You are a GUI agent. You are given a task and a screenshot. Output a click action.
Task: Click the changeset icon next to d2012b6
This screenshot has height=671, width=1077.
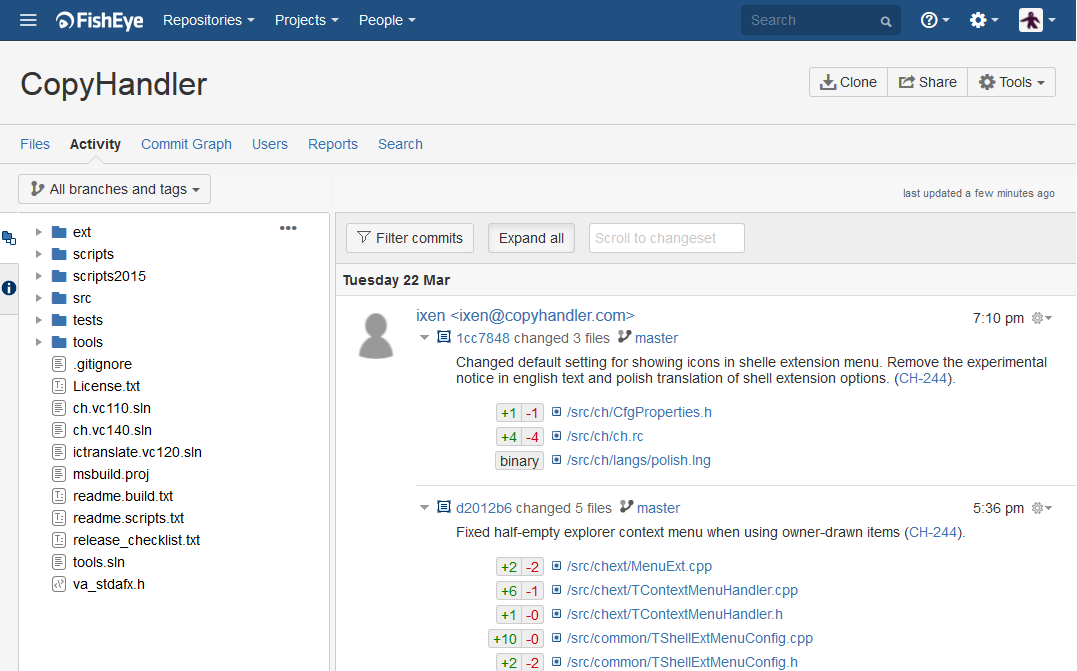(444, 508)
